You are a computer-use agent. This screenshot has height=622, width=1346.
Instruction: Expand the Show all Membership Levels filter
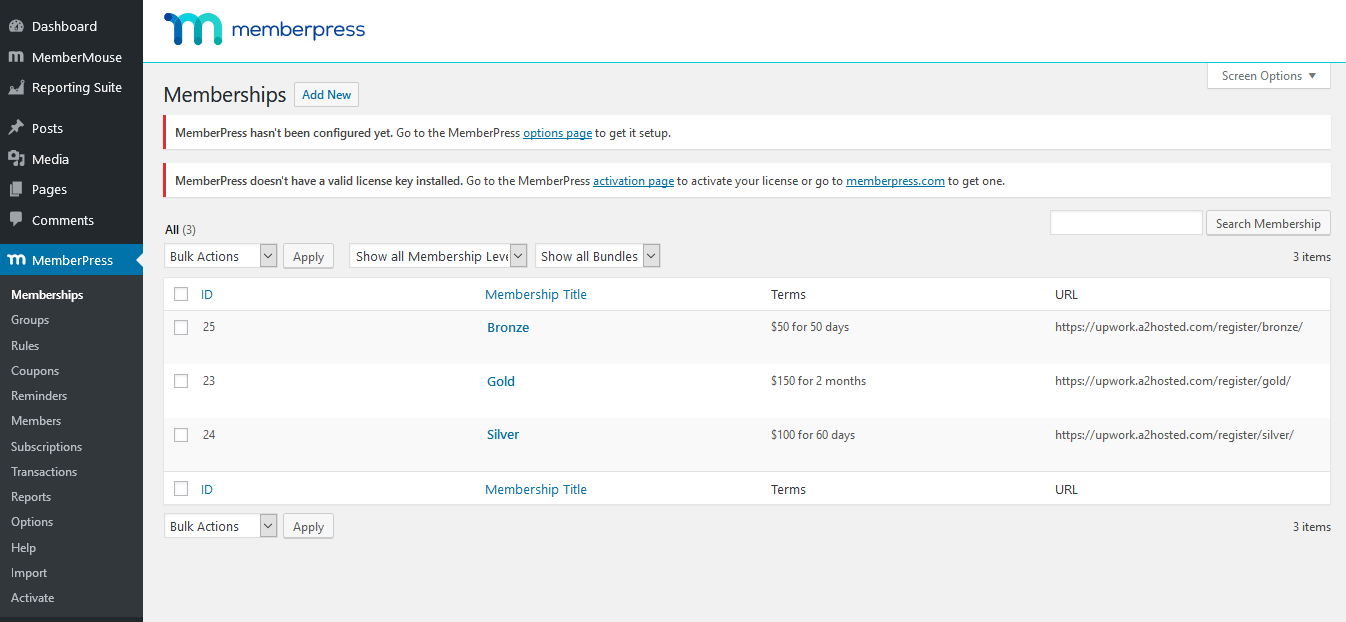[438, 256]
